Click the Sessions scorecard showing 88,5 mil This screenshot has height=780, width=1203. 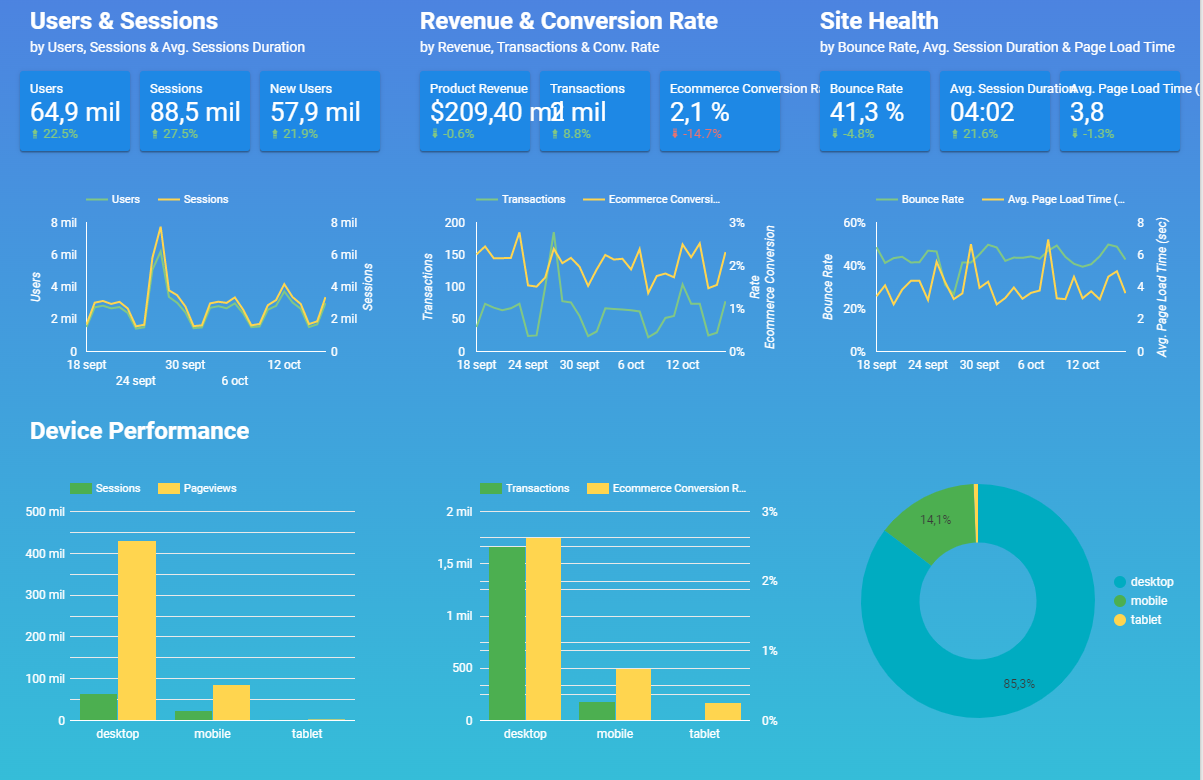tap(195, 111)
